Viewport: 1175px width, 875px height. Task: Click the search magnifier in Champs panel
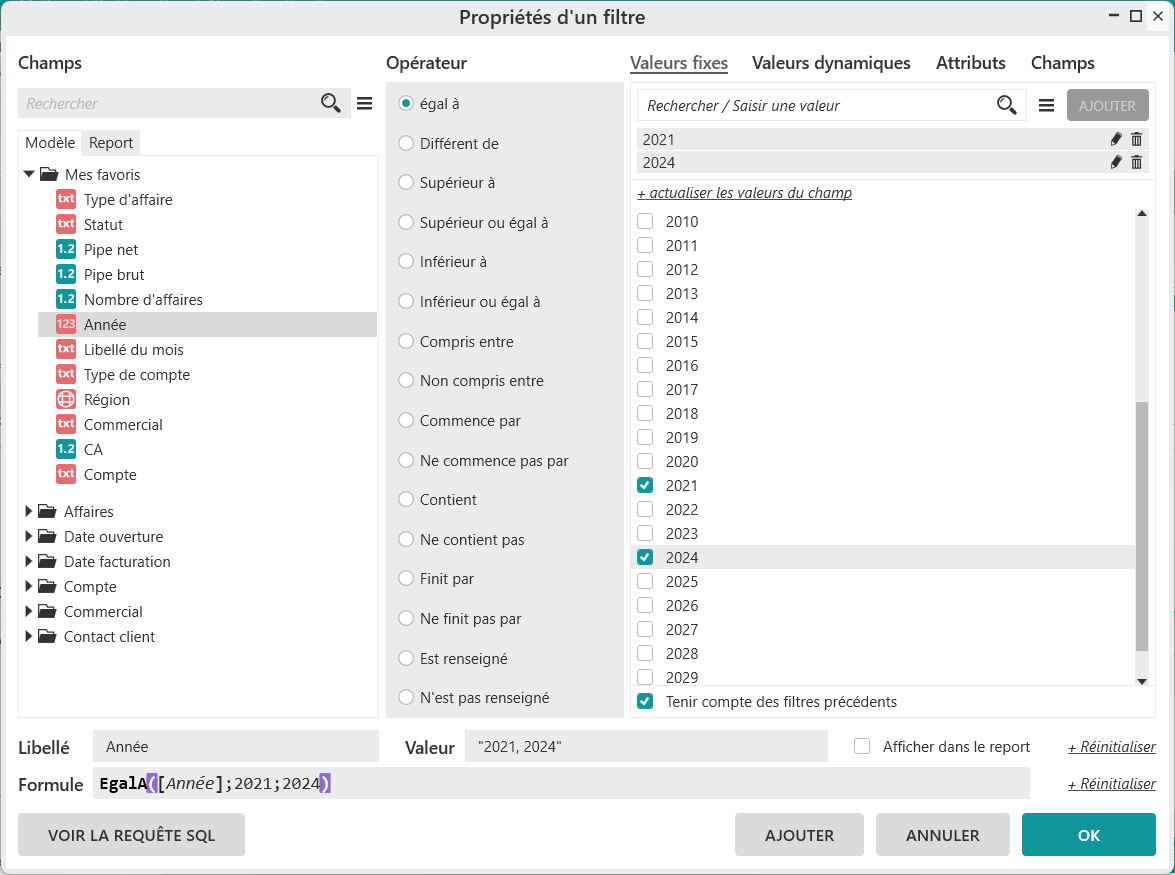click(x=330, y=103)
